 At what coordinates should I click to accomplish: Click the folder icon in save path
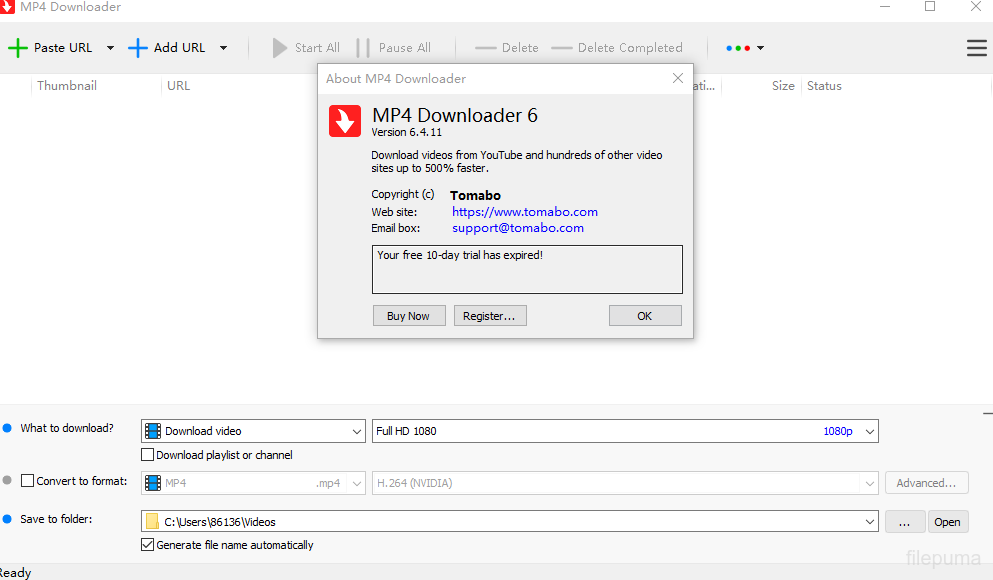click(152, 522)
